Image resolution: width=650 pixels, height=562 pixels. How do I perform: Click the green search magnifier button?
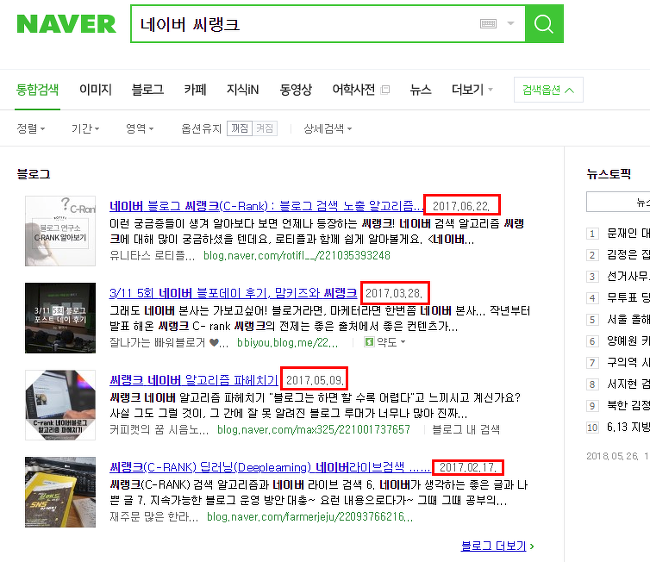(x=544, y=24)
